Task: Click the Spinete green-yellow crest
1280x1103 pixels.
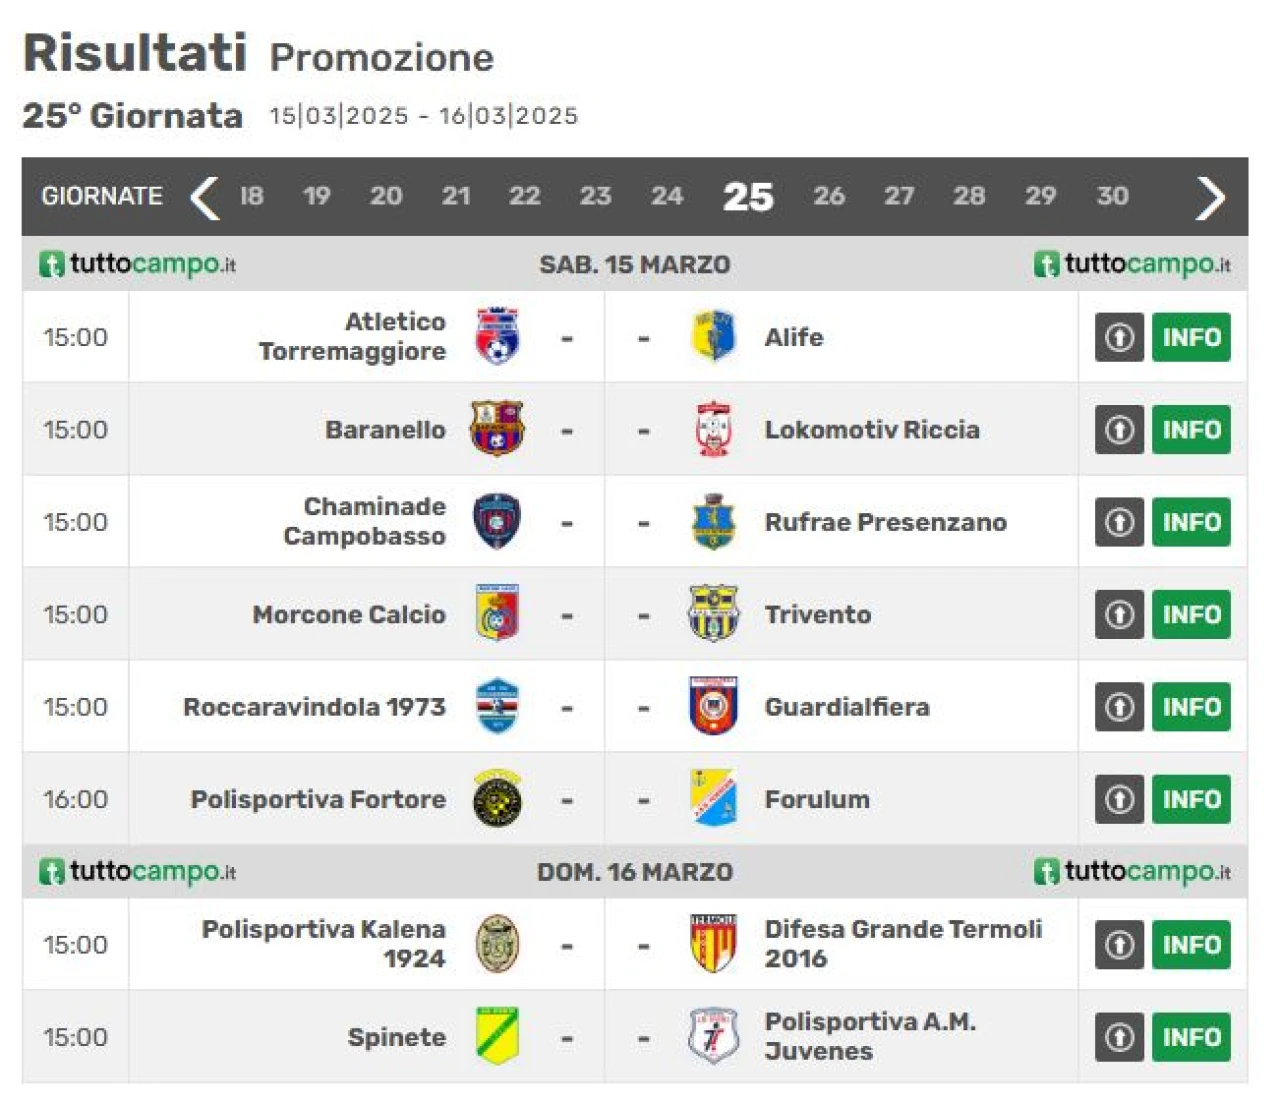Action: pos(497,1036)
